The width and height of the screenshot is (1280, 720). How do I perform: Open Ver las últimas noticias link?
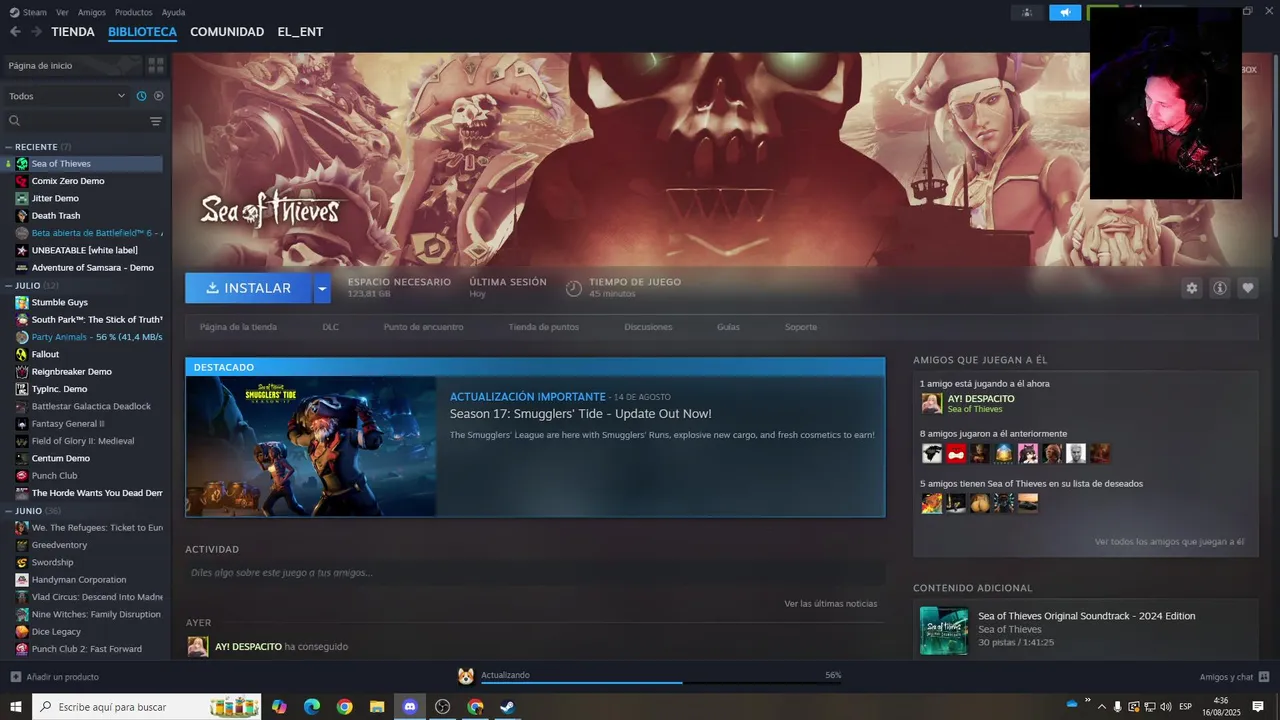[830, 604]
